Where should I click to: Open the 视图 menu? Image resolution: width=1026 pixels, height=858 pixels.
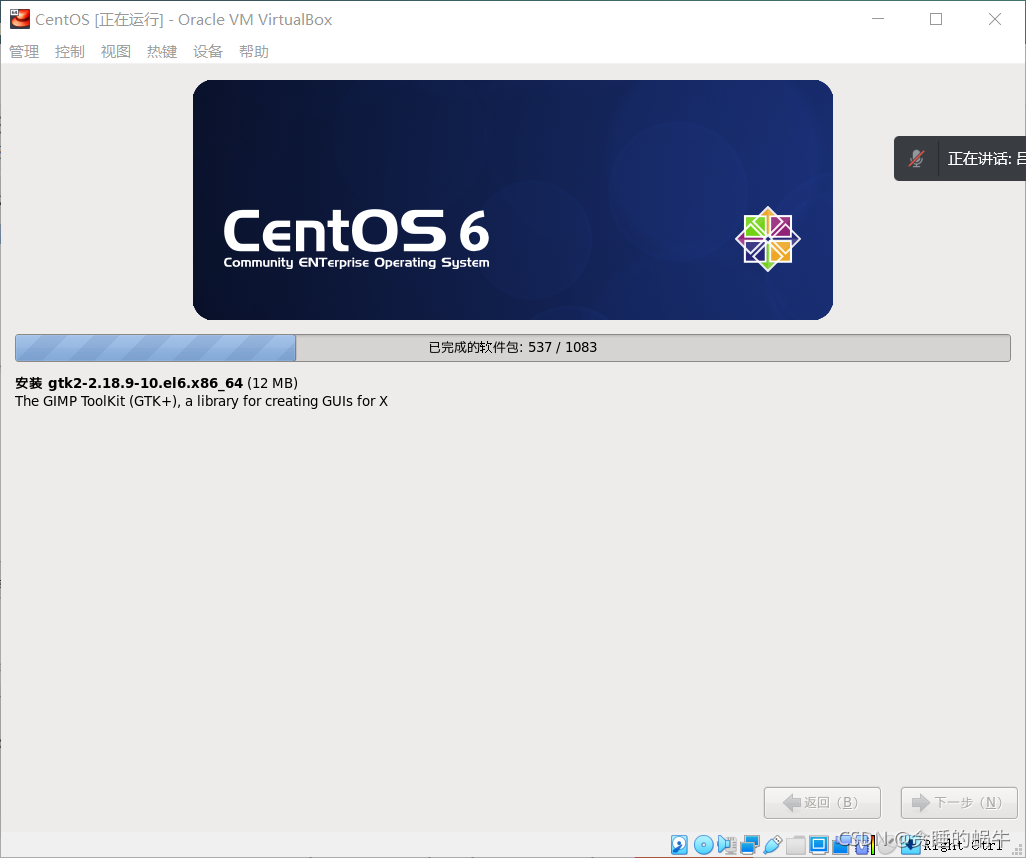(116, 52)
